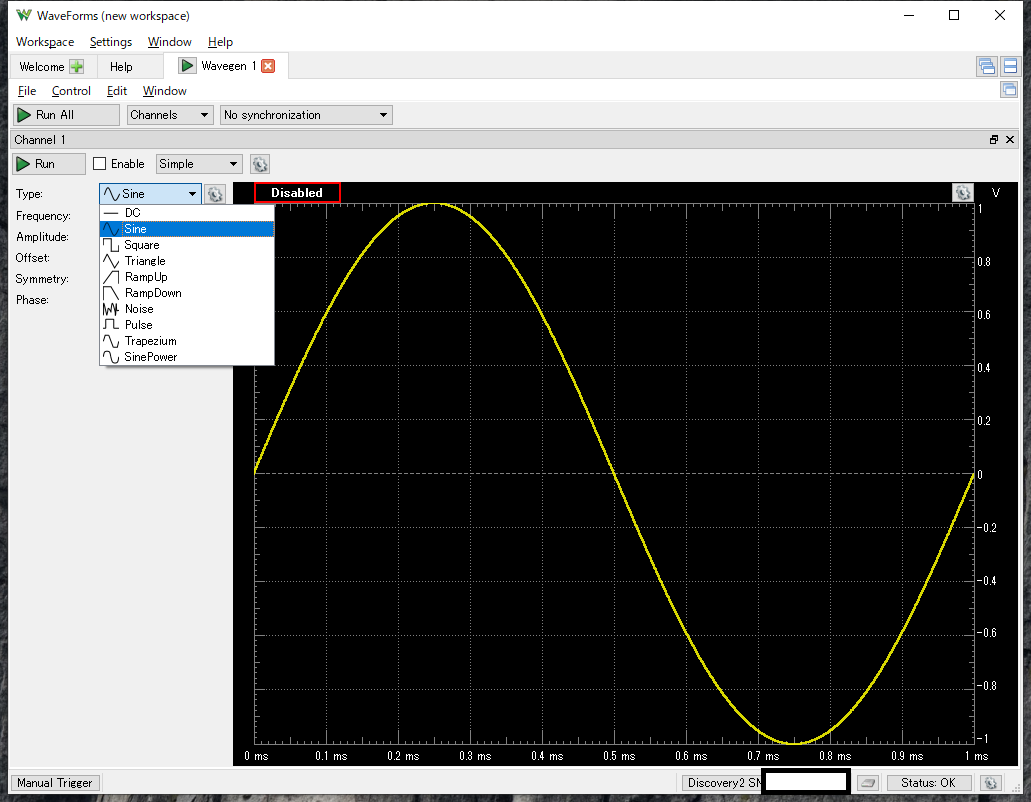Click the Amplitude label
Viewport: 1031px width, 802px height.
coord(42,237)
